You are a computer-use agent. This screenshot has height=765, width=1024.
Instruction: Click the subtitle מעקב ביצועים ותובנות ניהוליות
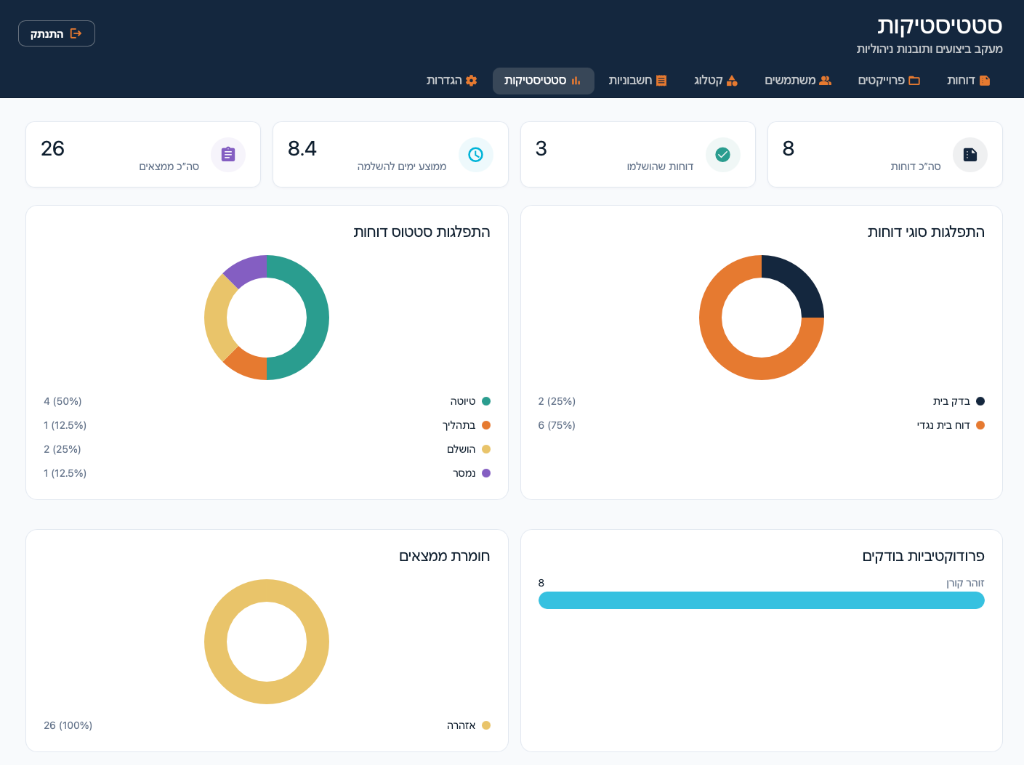(x=929, y=49)
